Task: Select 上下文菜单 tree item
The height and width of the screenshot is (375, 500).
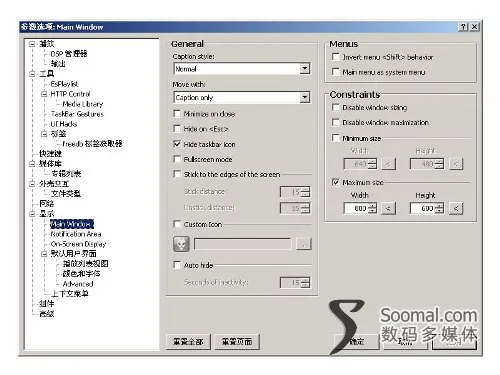Action: pos(69,294)
